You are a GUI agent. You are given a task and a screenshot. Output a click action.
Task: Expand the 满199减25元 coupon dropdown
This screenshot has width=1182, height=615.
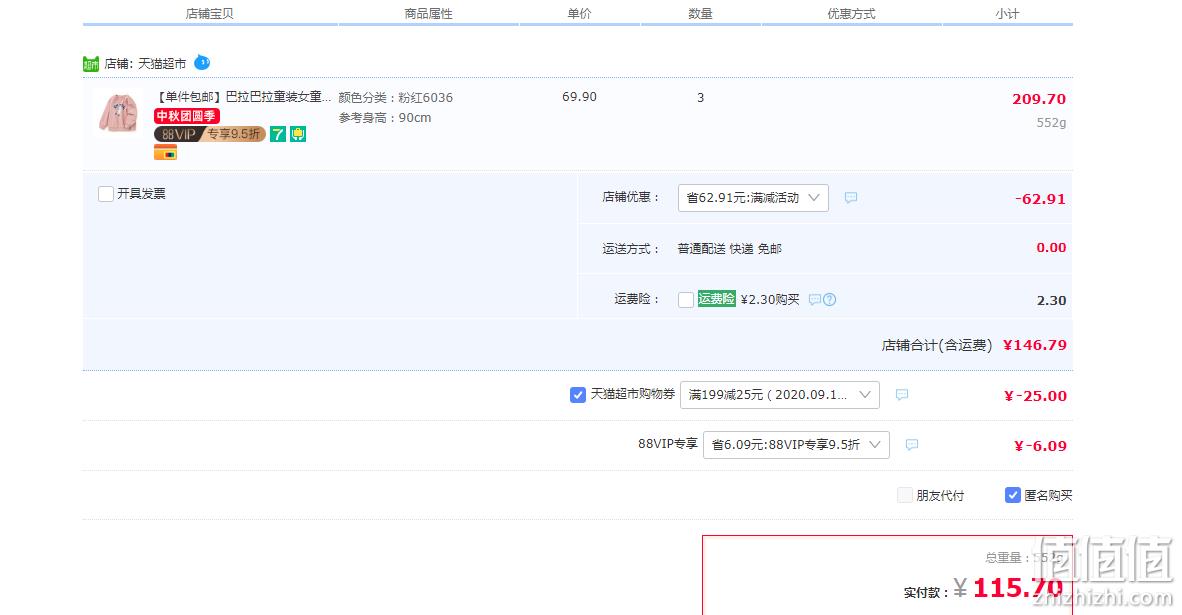click(x=779, y=395)
